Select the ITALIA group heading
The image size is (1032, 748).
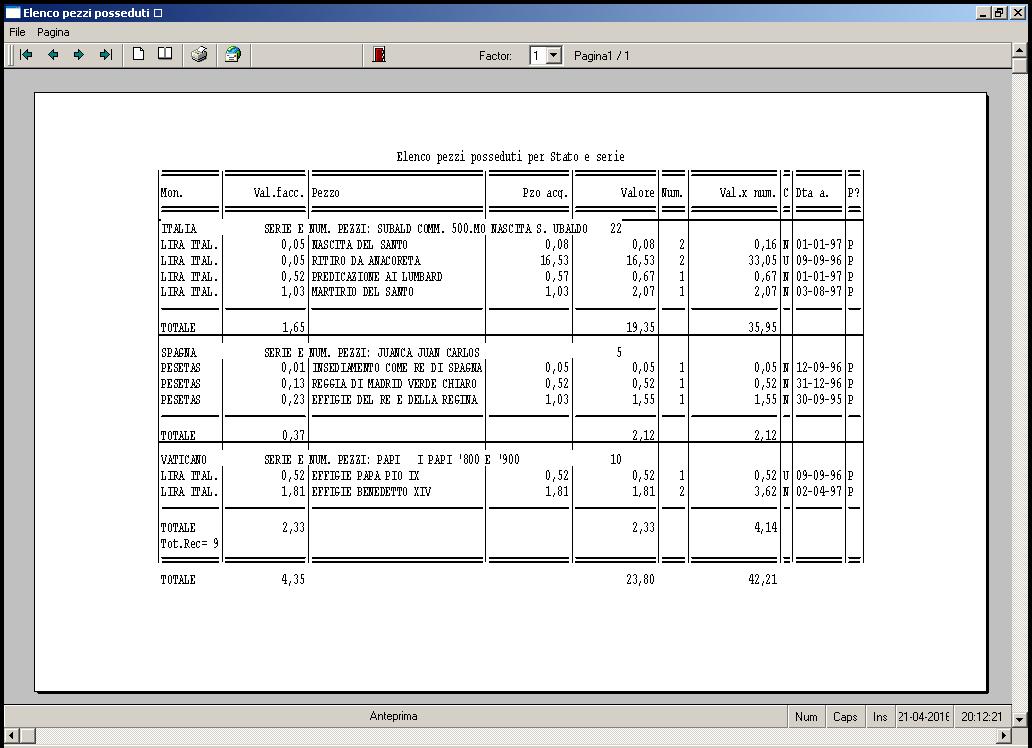[179, 228]
